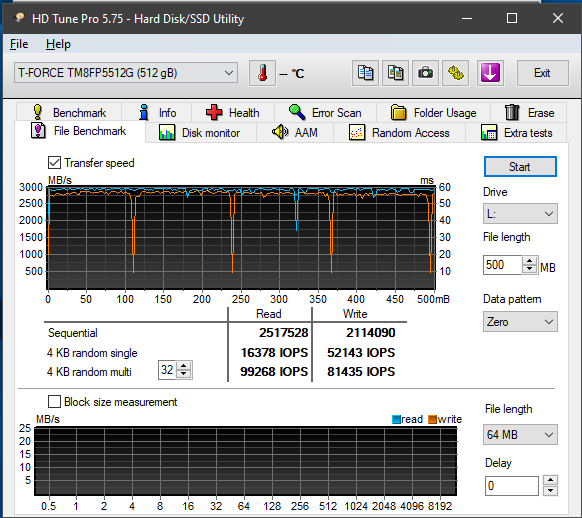
Task: Open the Data pattern Zero dropdown
Action: (x=520, y=321)
